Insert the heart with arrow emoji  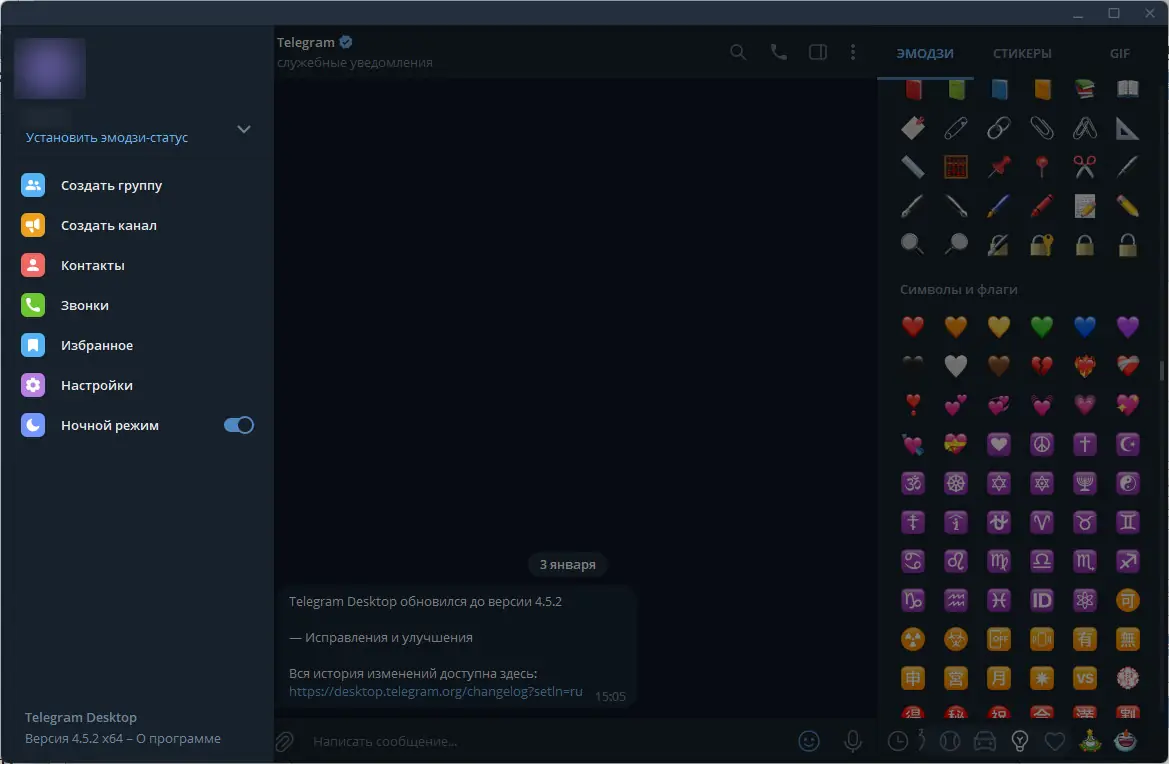tap(913, 444)
